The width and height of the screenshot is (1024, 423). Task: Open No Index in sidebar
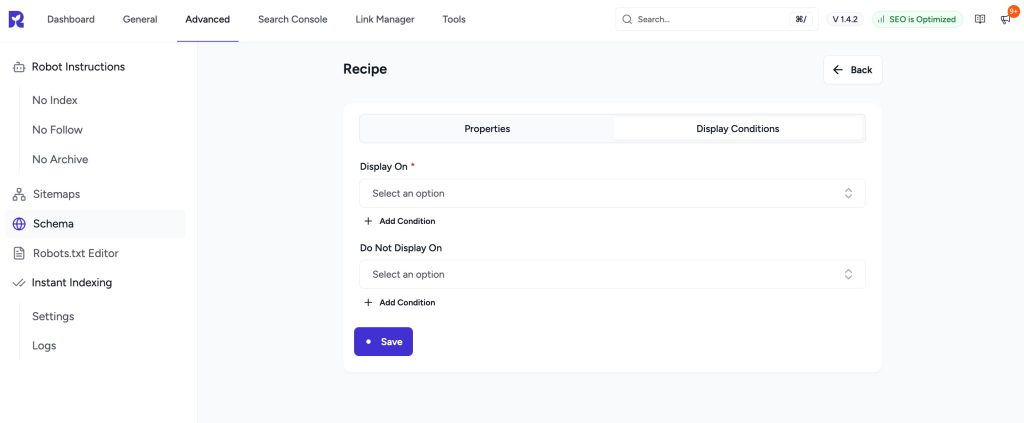55,100
